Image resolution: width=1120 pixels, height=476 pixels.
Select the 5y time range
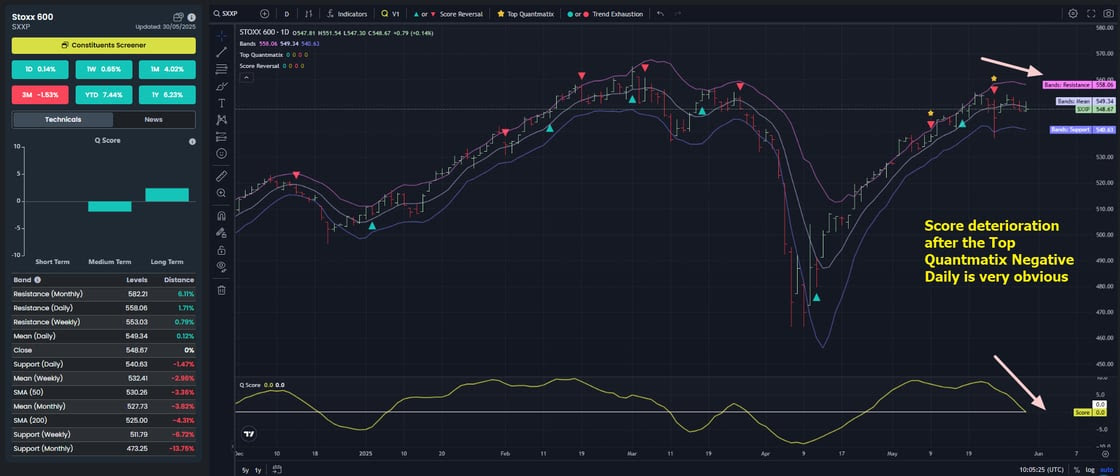[x=245, y=470]
